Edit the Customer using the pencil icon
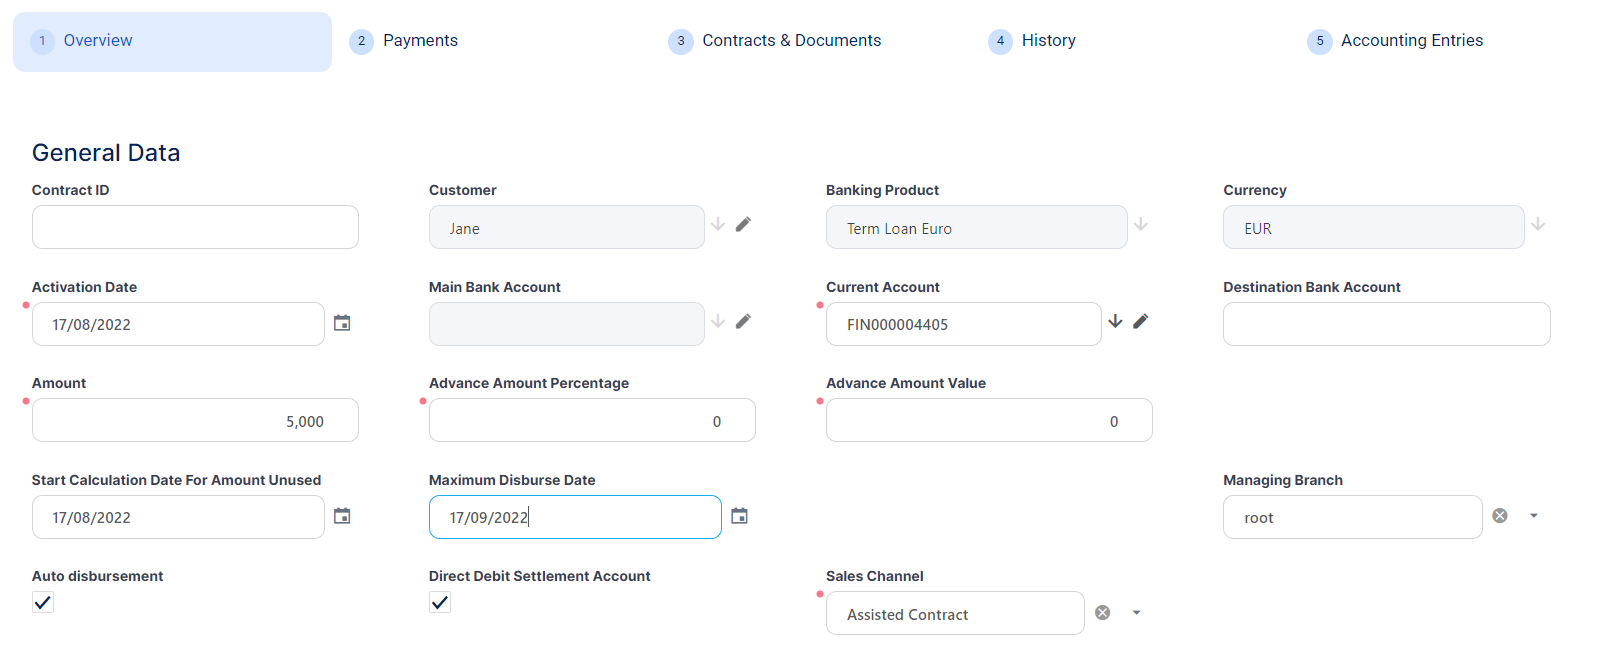The image size is (1620, 659). tap(743, 225)
